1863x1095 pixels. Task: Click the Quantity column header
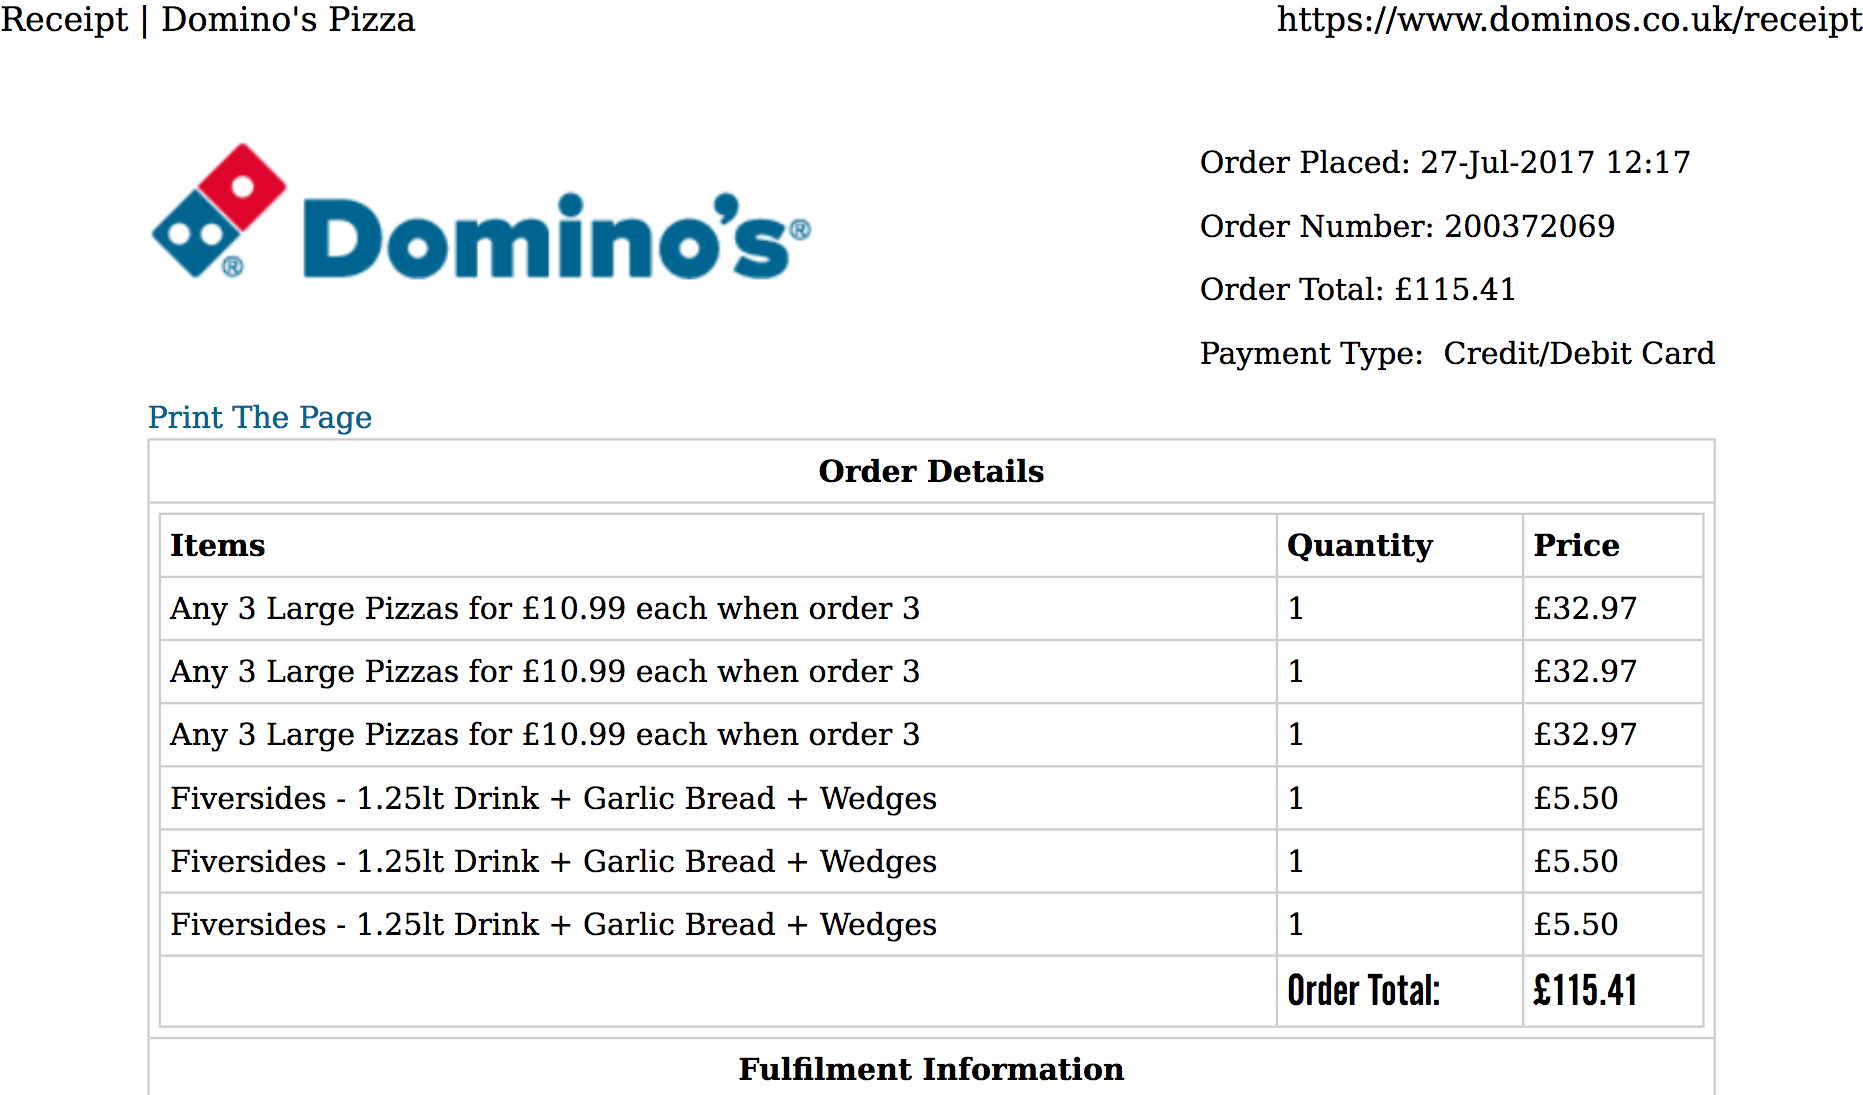1360,545
